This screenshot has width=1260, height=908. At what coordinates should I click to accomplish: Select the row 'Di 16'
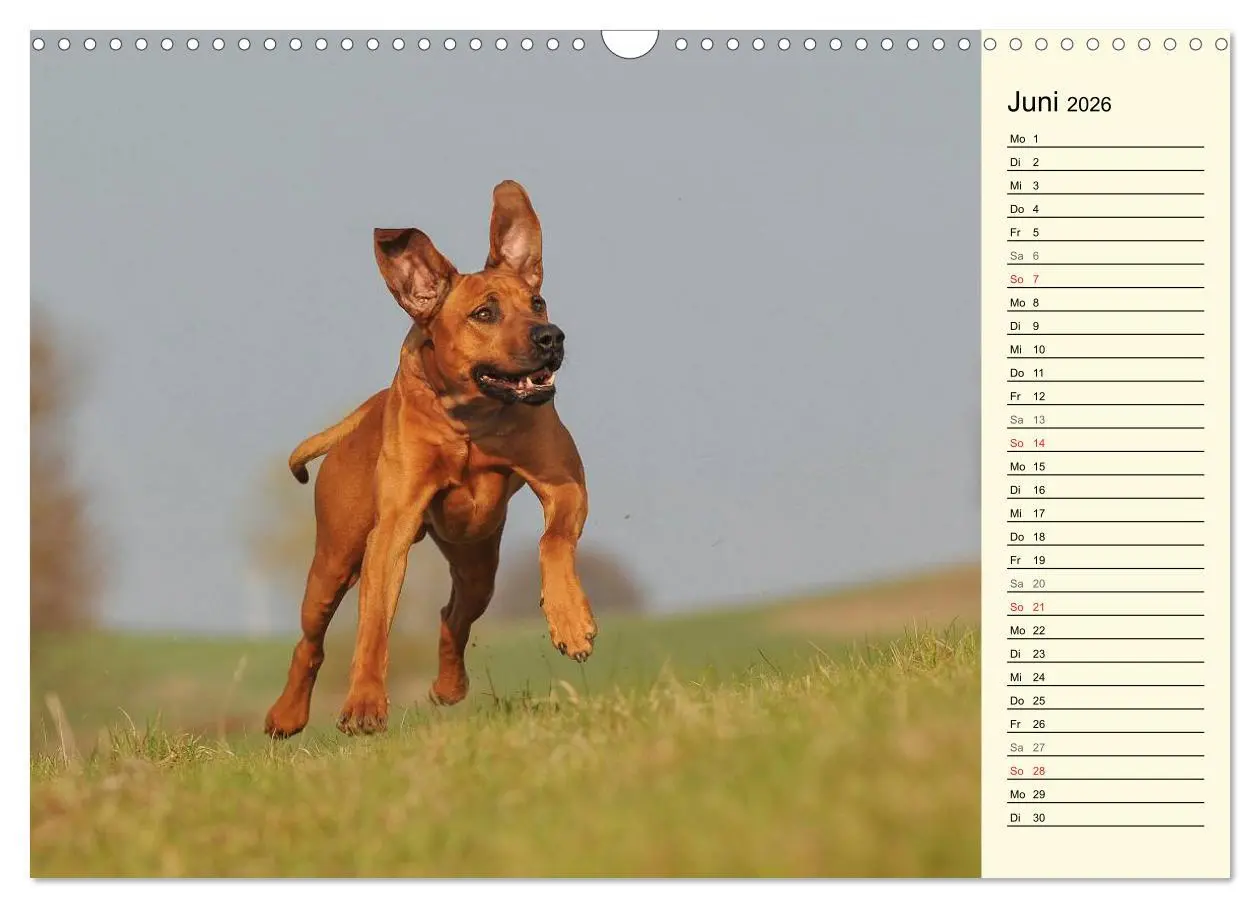coord(1105,489)
